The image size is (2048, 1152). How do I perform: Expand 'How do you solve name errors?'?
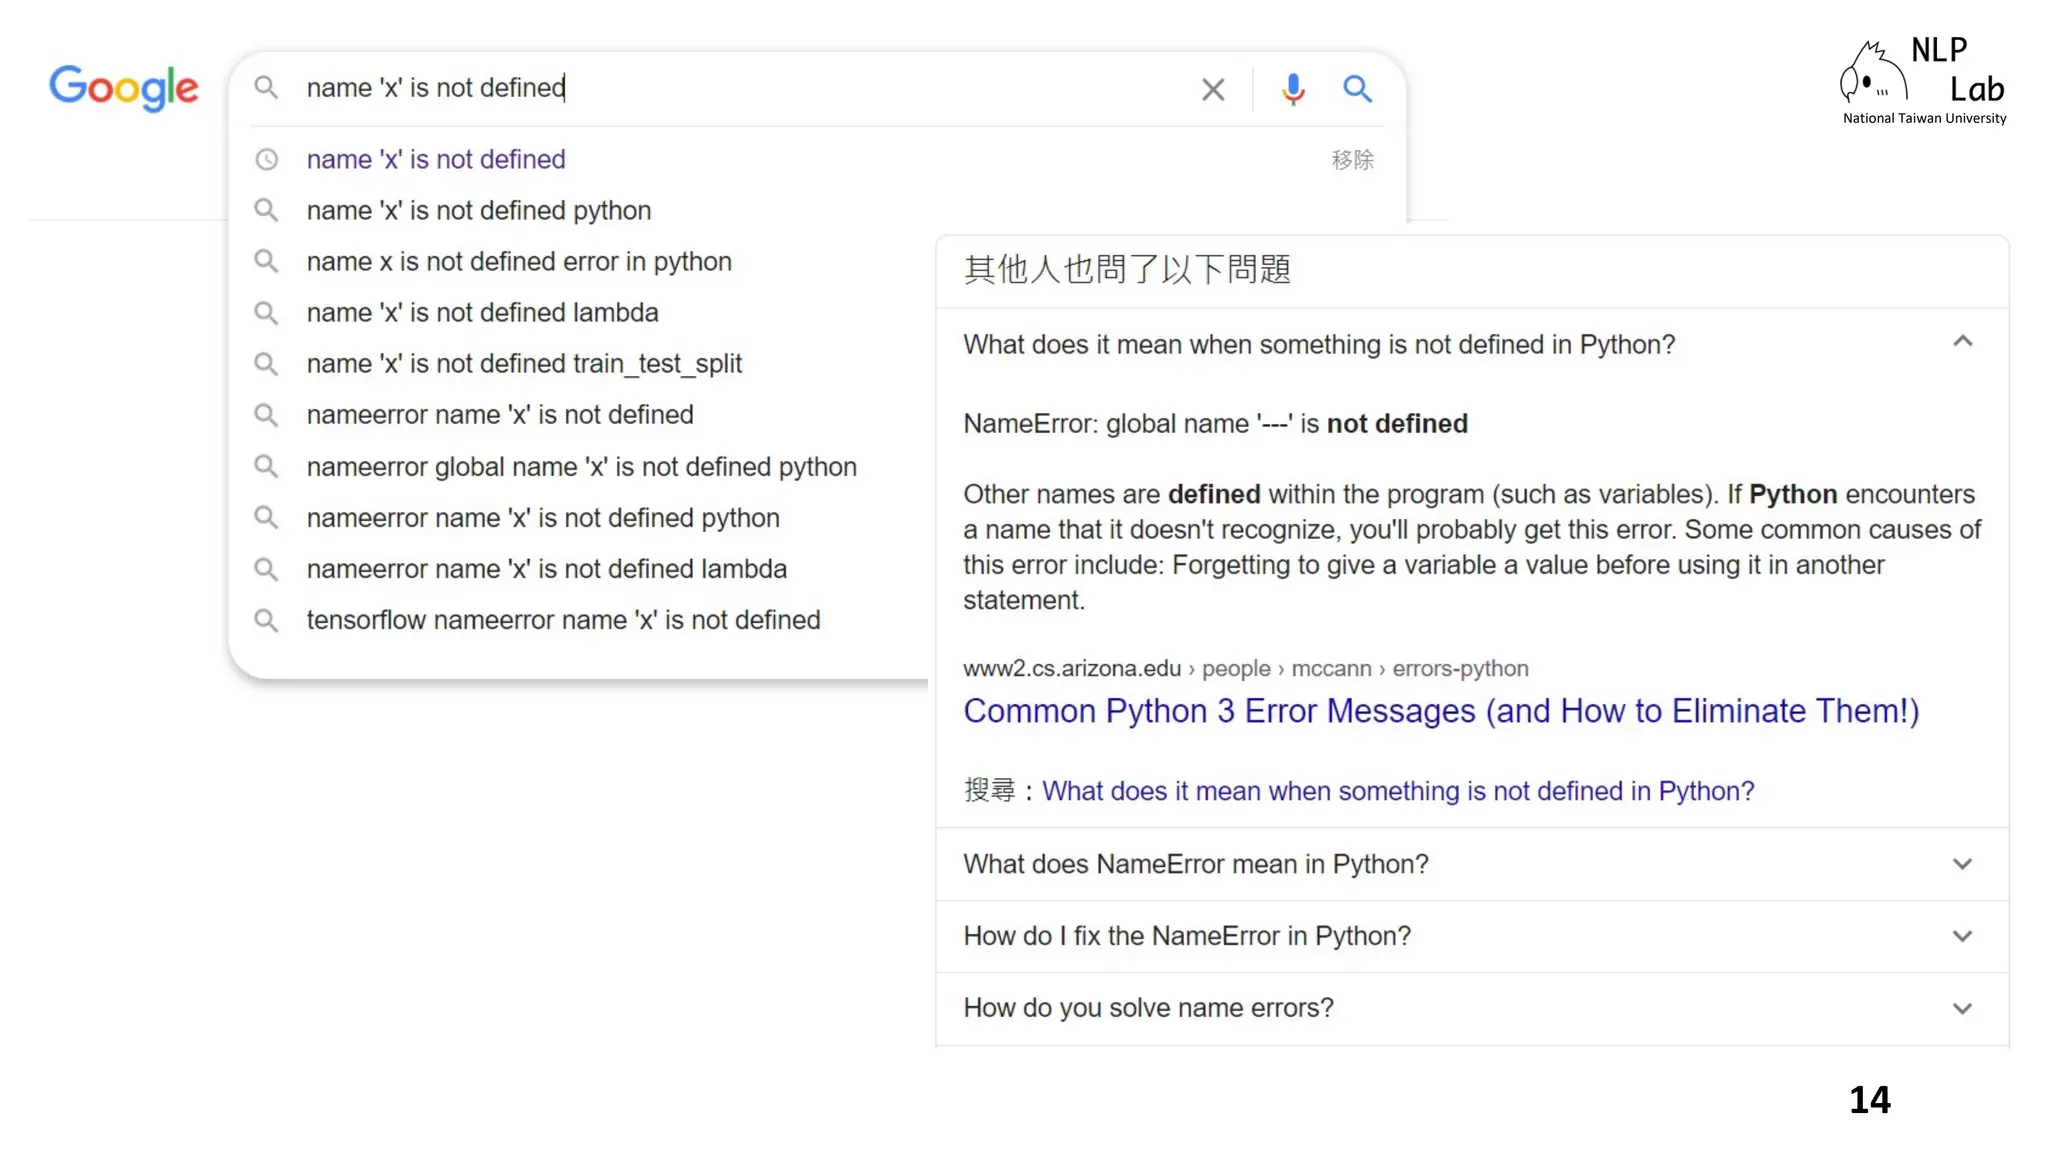[x=1962, y=1008]
